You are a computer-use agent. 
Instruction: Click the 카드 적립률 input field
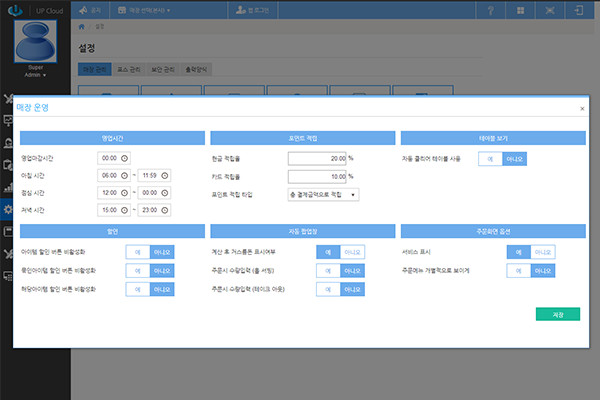(316, 175)
